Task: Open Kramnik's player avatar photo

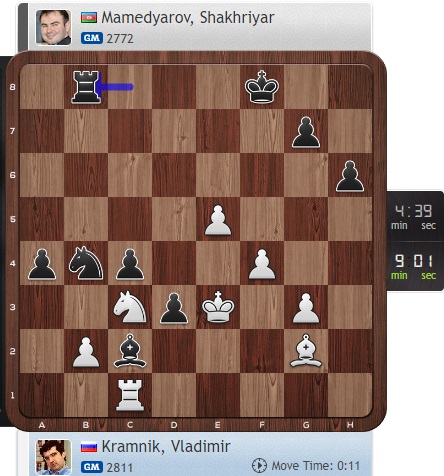Action: (x=53, y=457)
